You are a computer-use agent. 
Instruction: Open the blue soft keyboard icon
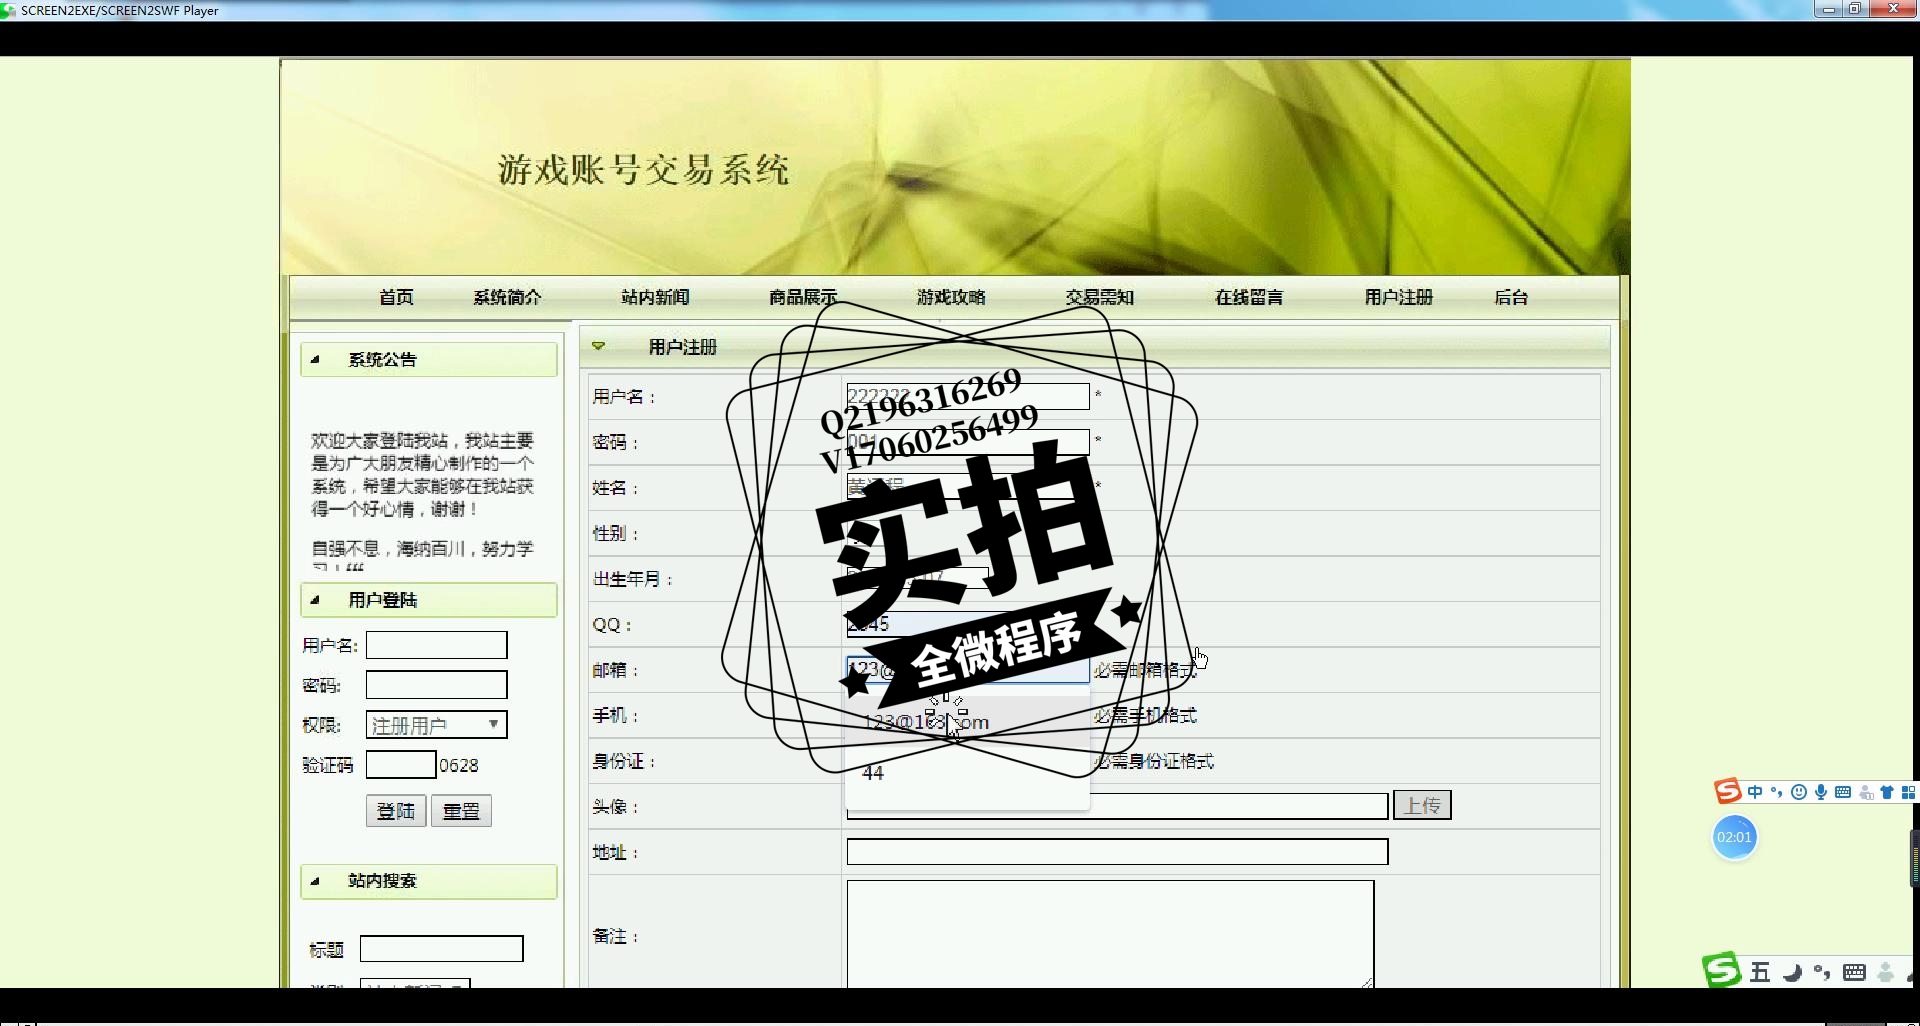tap(1843, 793)
